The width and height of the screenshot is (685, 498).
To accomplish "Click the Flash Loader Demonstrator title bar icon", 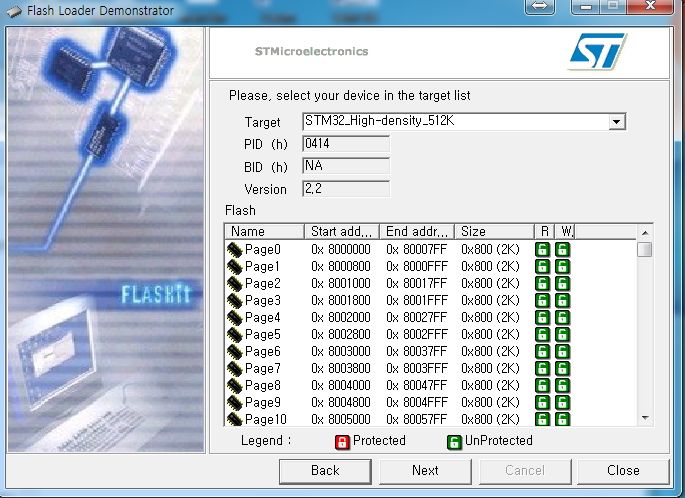I will pyautogui.click(x=14, y=11).
